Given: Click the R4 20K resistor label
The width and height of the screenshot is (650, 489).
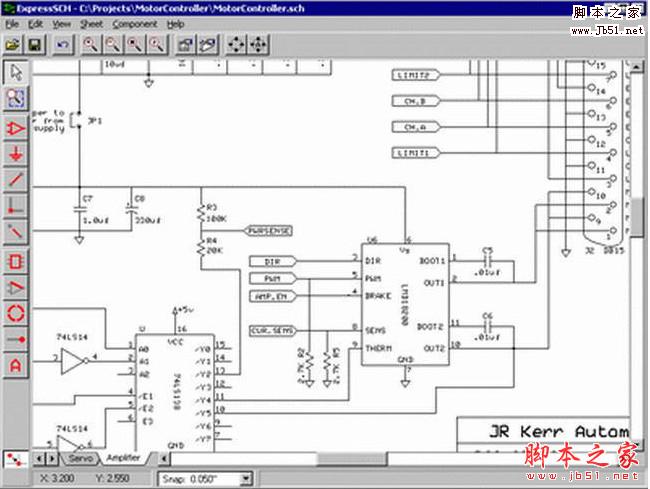Looking at the screenshot, I should tap(215, 245).
